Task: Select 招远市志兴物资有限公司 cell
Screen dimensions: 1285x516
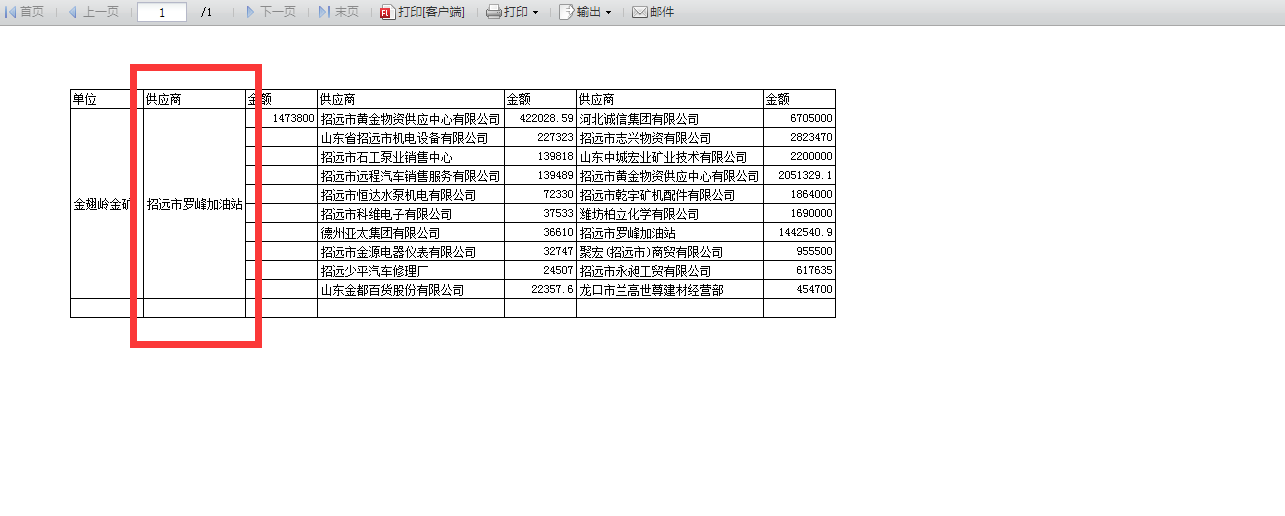Action: pyautogui.click(x=670, y=137)
